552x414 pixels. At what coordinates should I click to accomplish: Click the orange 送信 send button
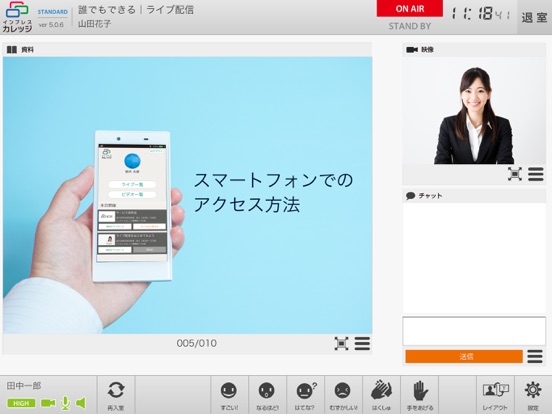464,356
